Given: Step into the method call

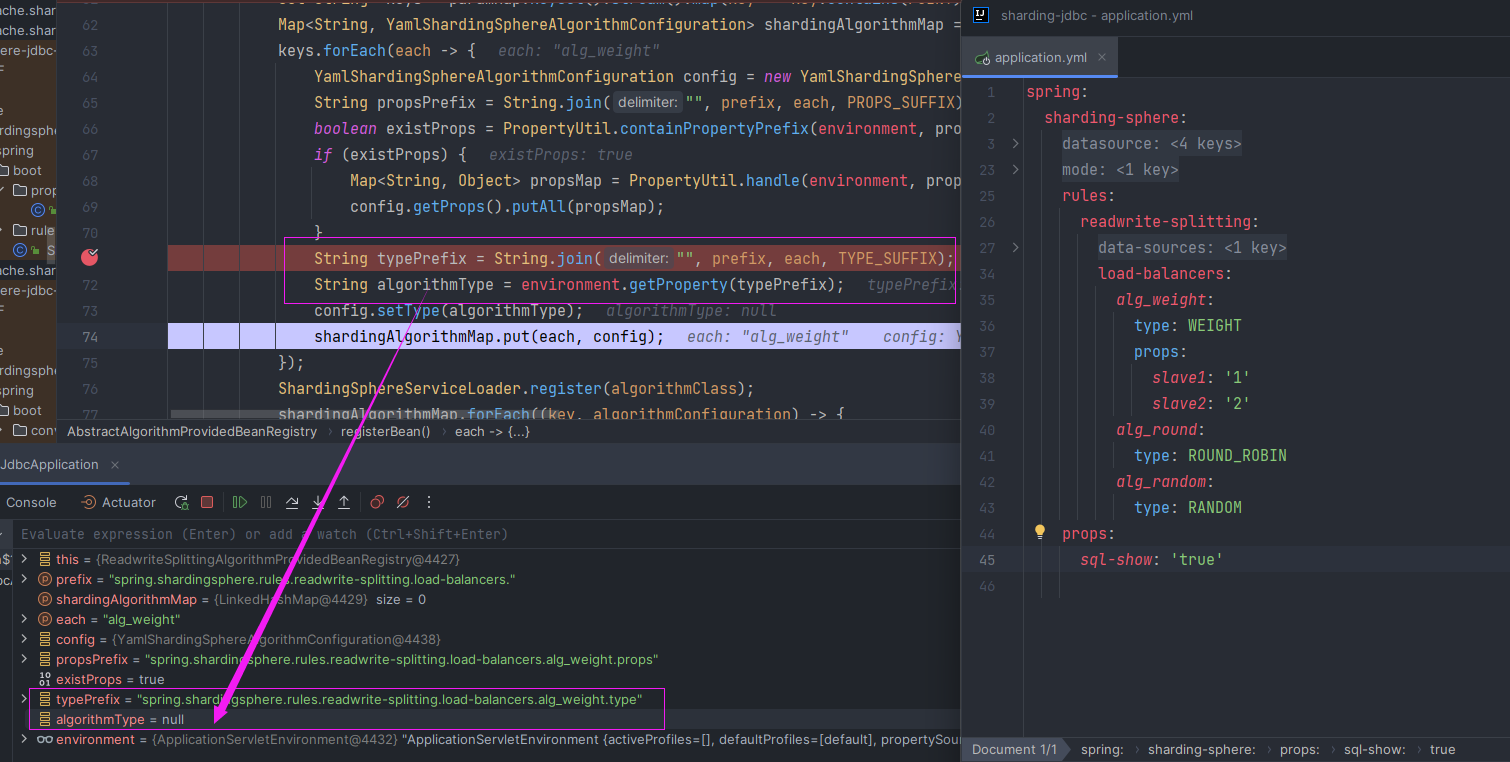Looking at the screenshot, I should [x=318, y=502].
